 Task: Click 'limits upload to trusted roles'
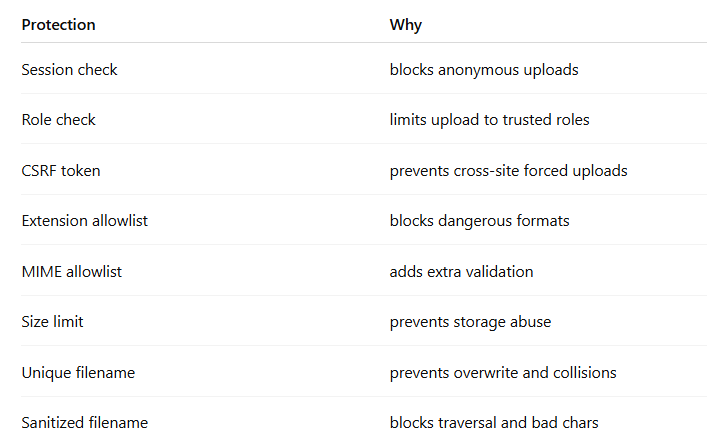[489, 120]
